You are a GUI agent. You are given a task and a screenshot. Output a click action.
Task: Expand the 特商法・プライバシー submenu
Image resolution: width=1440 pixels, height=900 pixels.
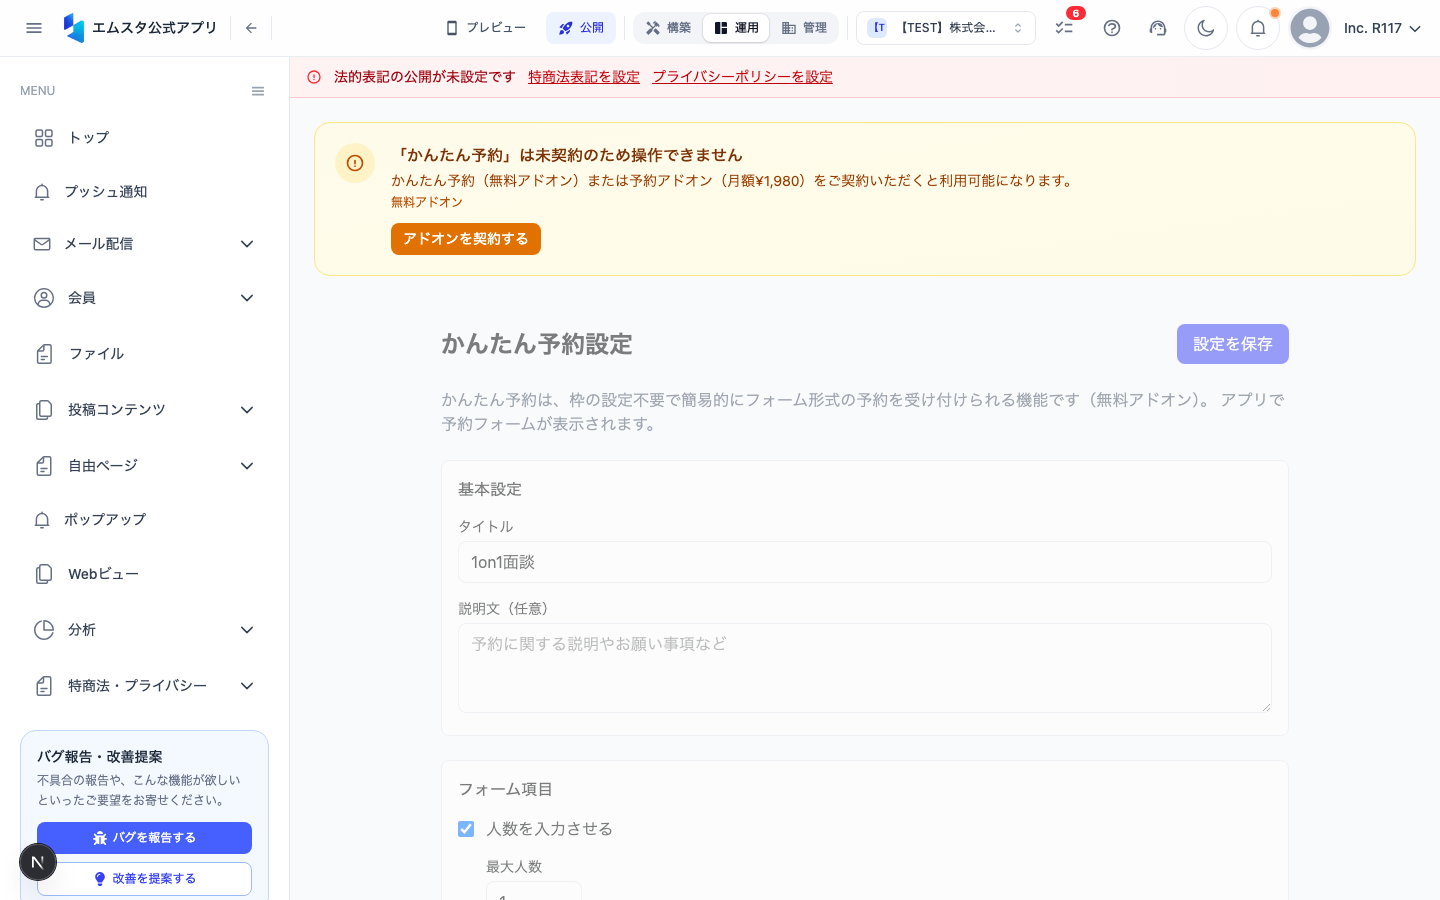click(144, 686)
